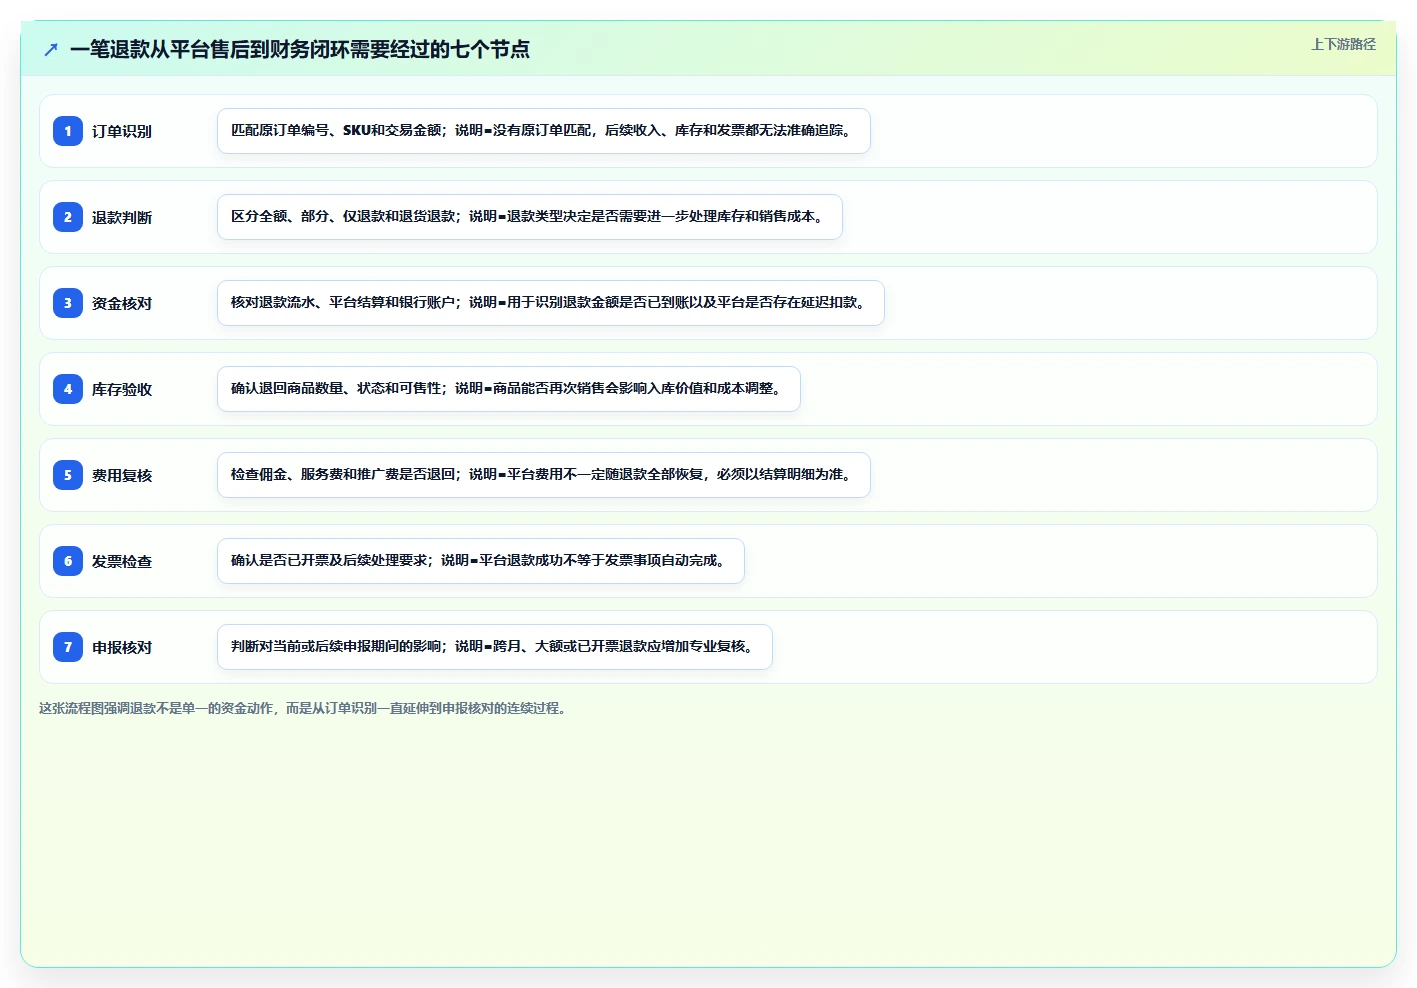Open the description box starting 判断对当前或后续申报期间
The width and height of the screenshot is (1417, 988).
pos(495,647)
